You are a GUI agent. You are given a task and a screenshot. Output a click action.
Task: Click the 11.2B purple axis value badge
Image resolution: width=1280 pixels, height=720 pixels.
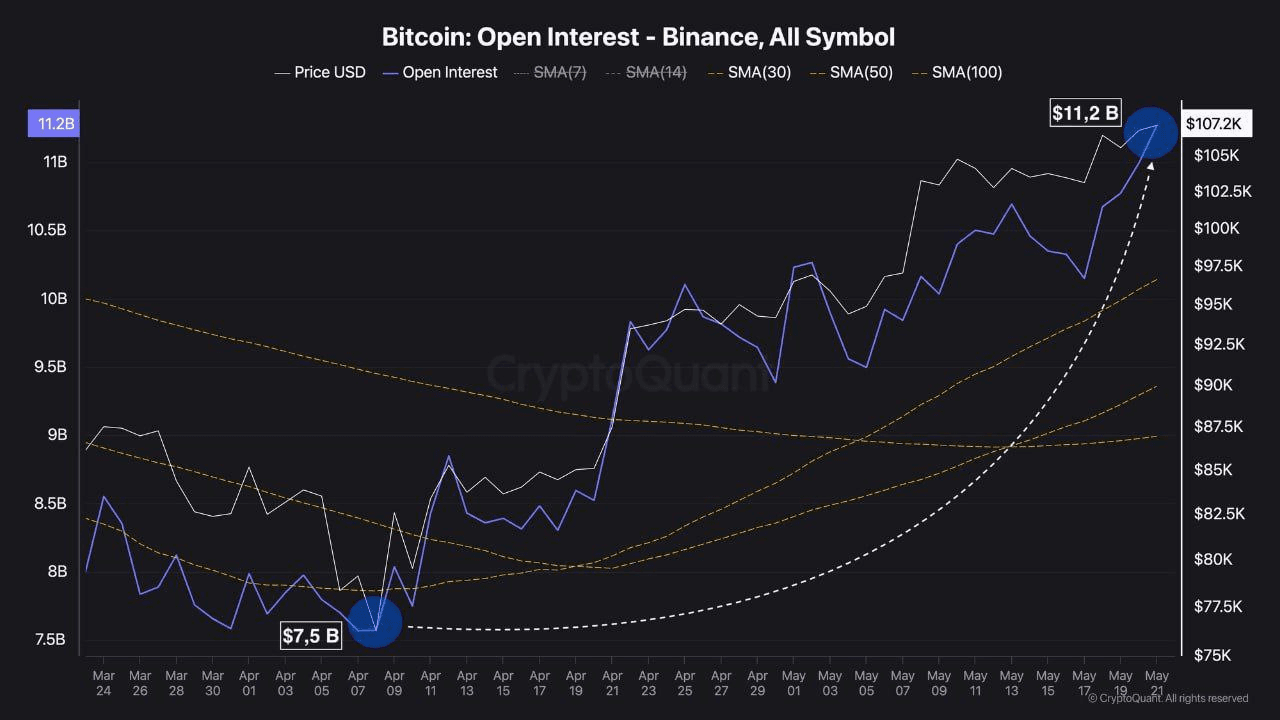tap(57, 124)
